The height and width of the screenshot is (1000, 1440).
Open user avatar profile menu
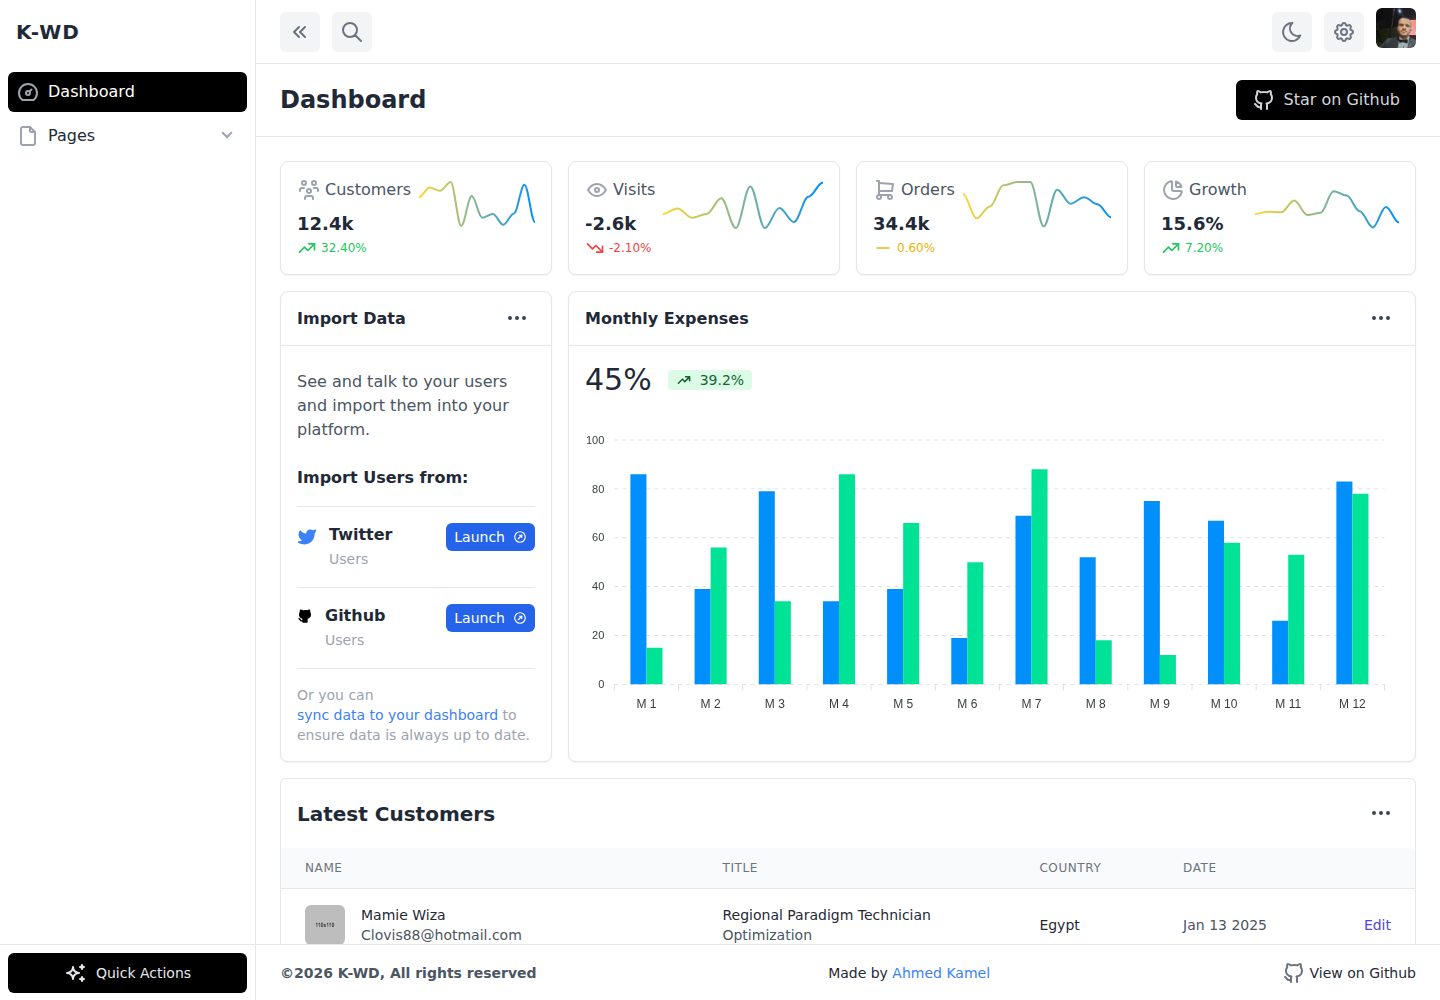click(1396, 28)
